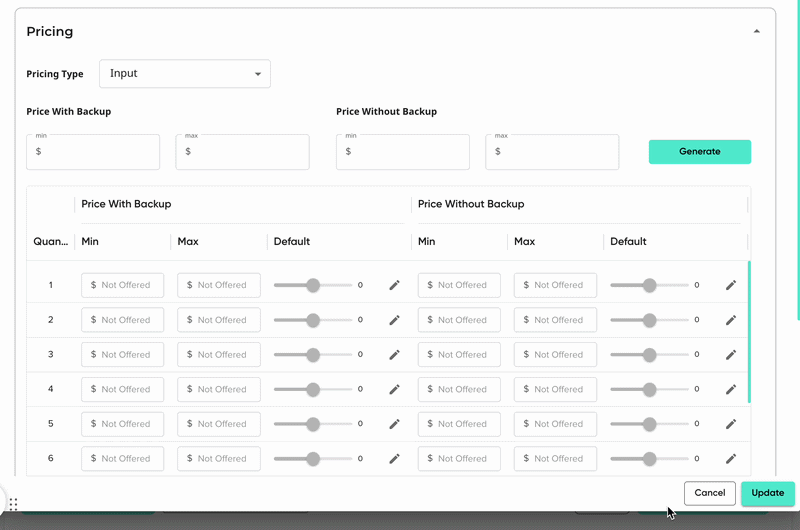800x530 pixels.
Task: Click the drag handle dots at bottom left
Action: coord(14,504)
